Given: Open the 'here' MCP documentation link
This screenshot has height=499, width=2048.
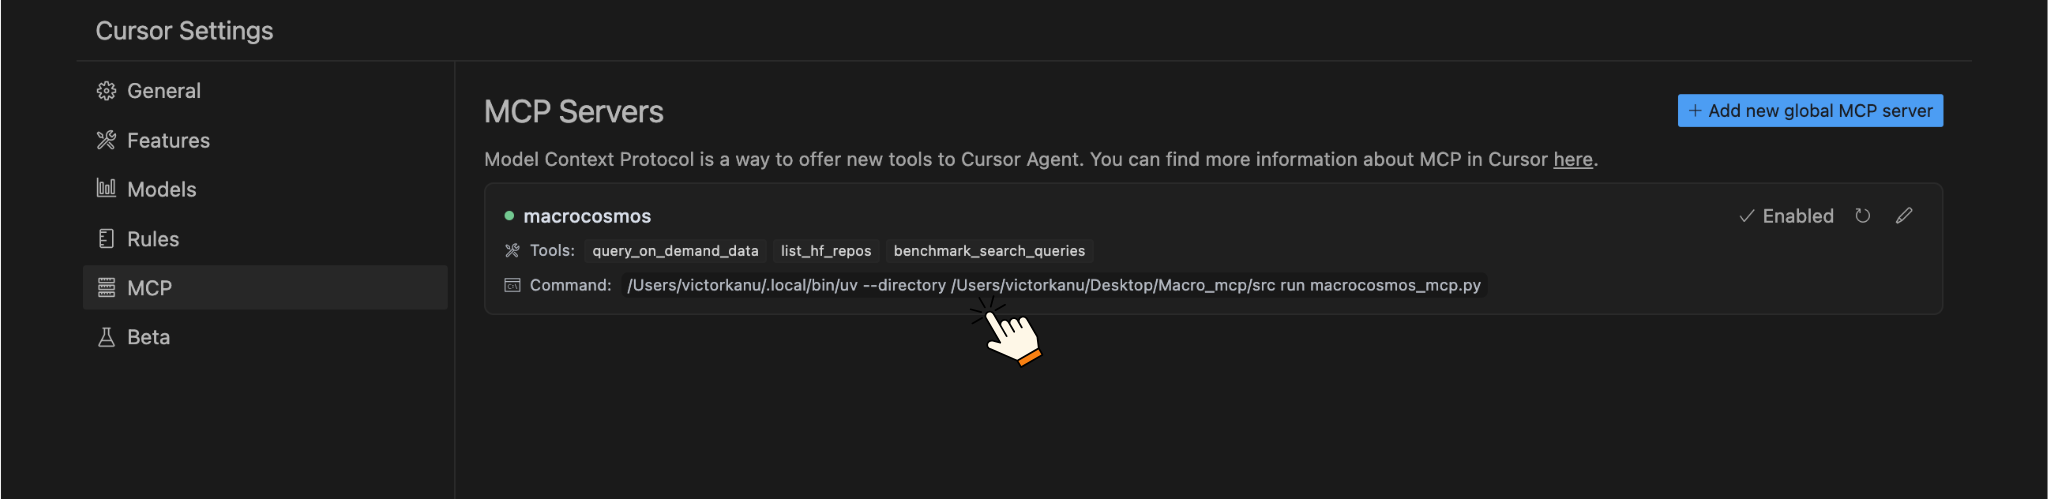Looking at the screenshot, I should [x=1572, y=160].
